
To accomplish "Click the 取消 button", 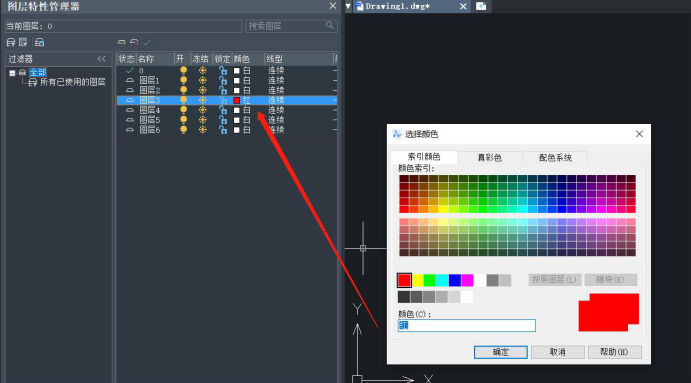I will pyautogui.click(x=557, y=352).
